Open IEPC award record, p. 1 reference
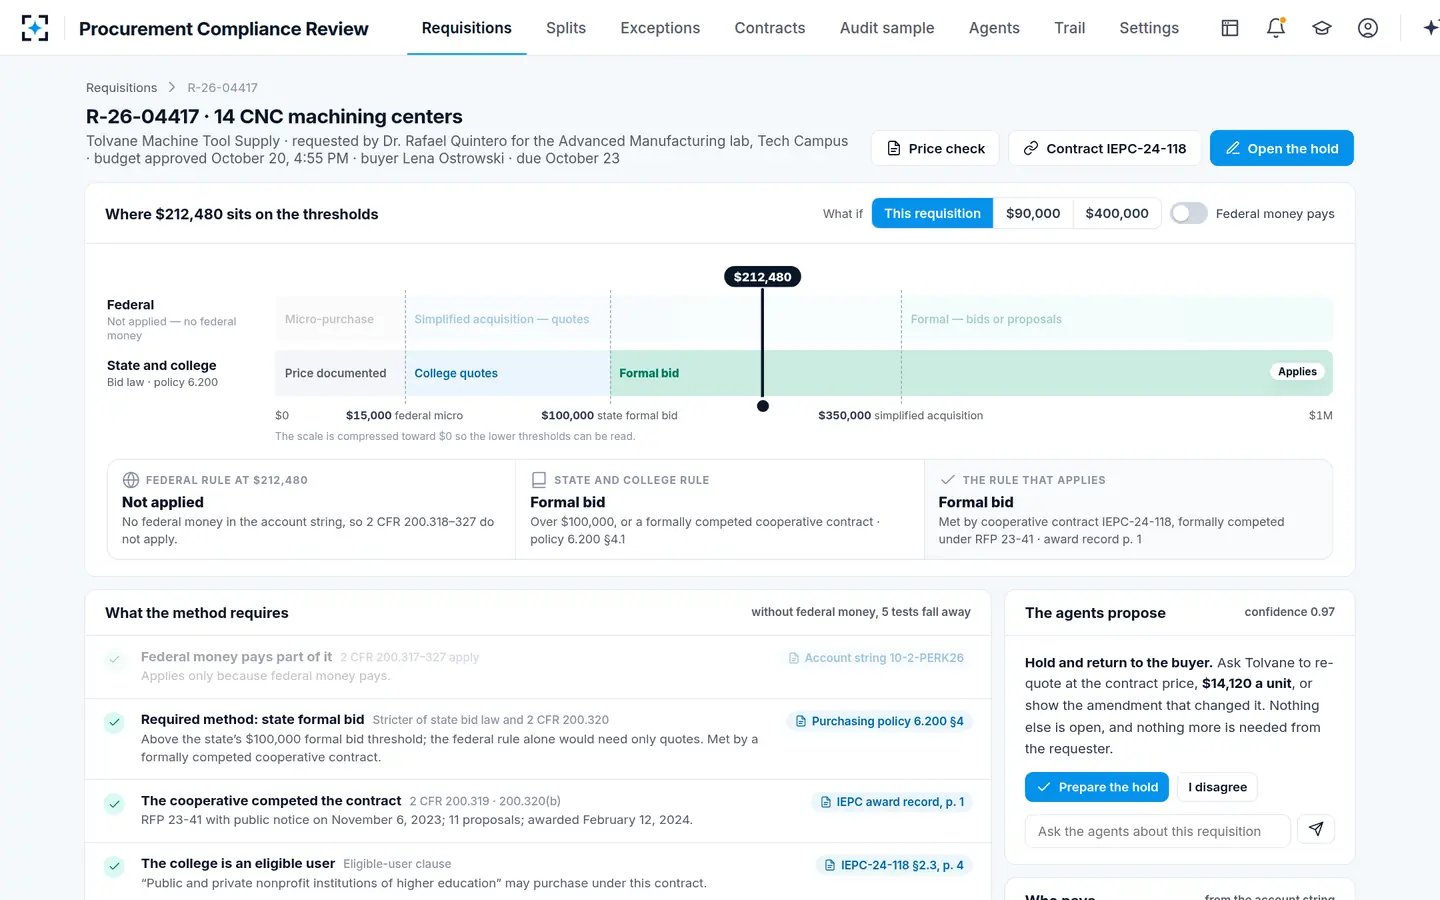Screen dimensions: 1440x900 pos(892,802)
